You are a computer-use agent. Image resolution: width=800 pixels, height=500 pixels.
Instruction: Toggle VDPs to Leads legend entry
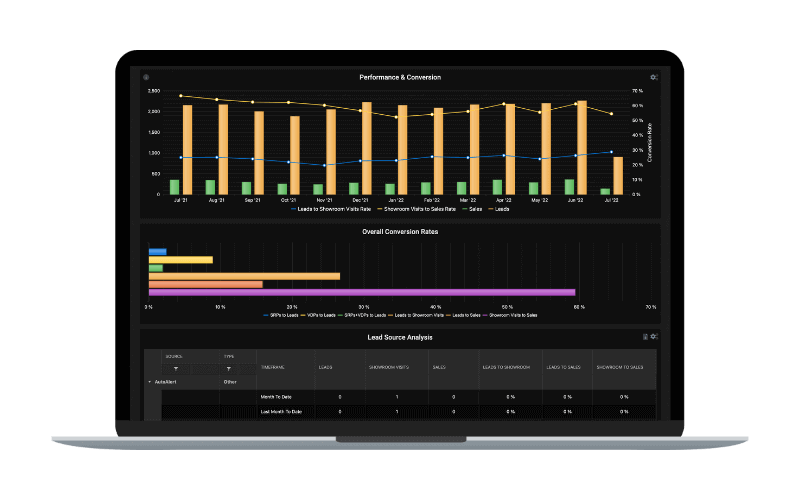(318, 315)
